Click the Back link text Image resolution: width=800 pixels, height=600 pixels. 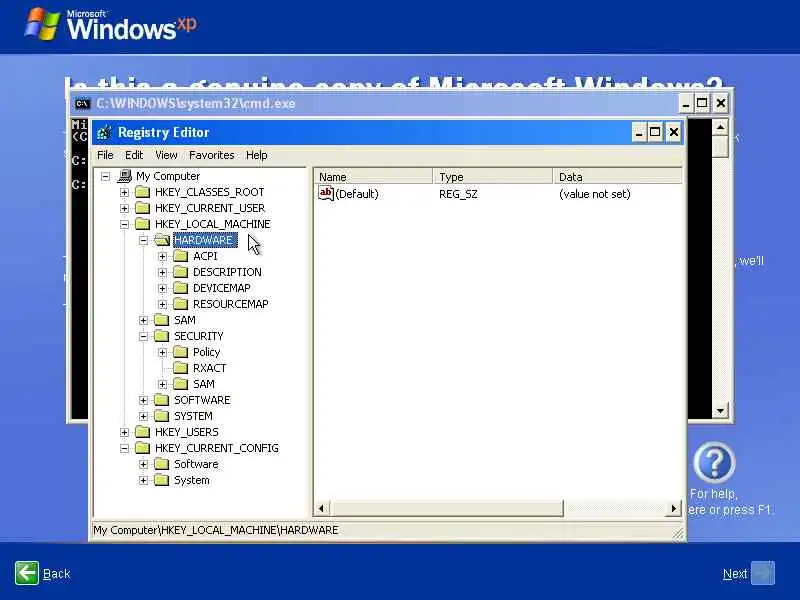[x=57, y=574]
